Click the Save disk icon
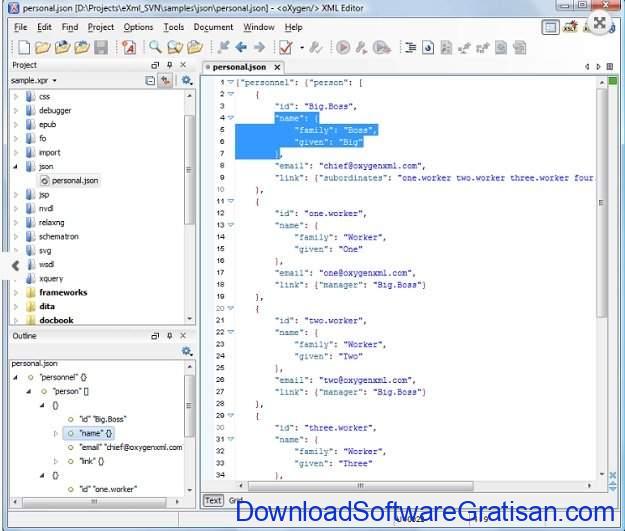The image size is (625, 531). [x=101, y=48]
